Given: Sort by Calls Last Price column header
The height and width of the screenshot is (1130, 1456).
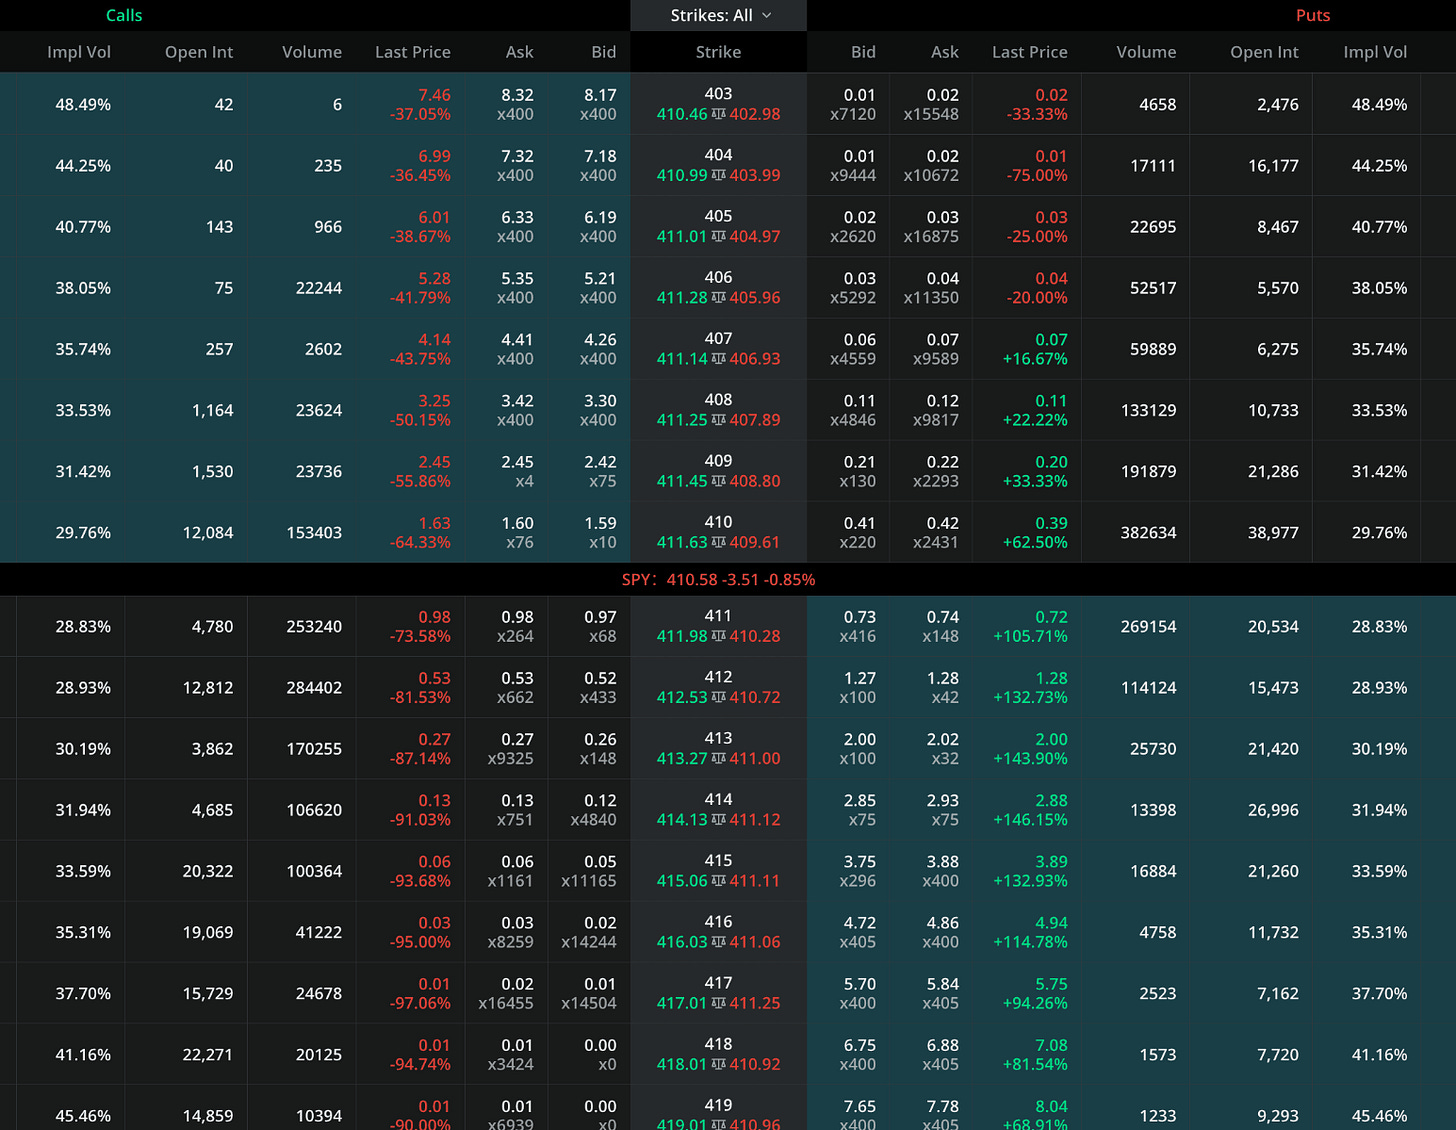Looking at the screenshot, I should [413, 52].
